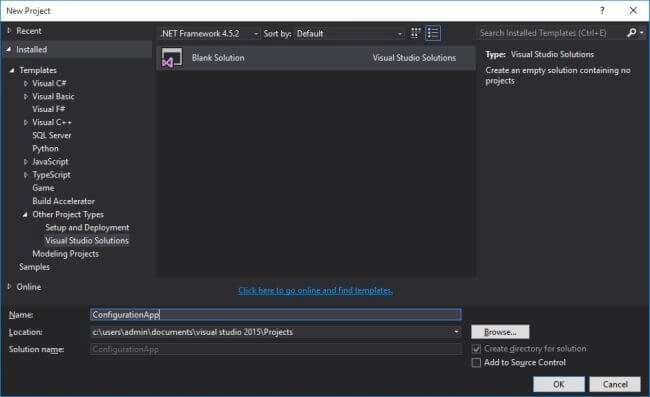Viewport: 650px width, 397px height.
Task: Select Samples in the tree
Action: click(x=34, y=267)
